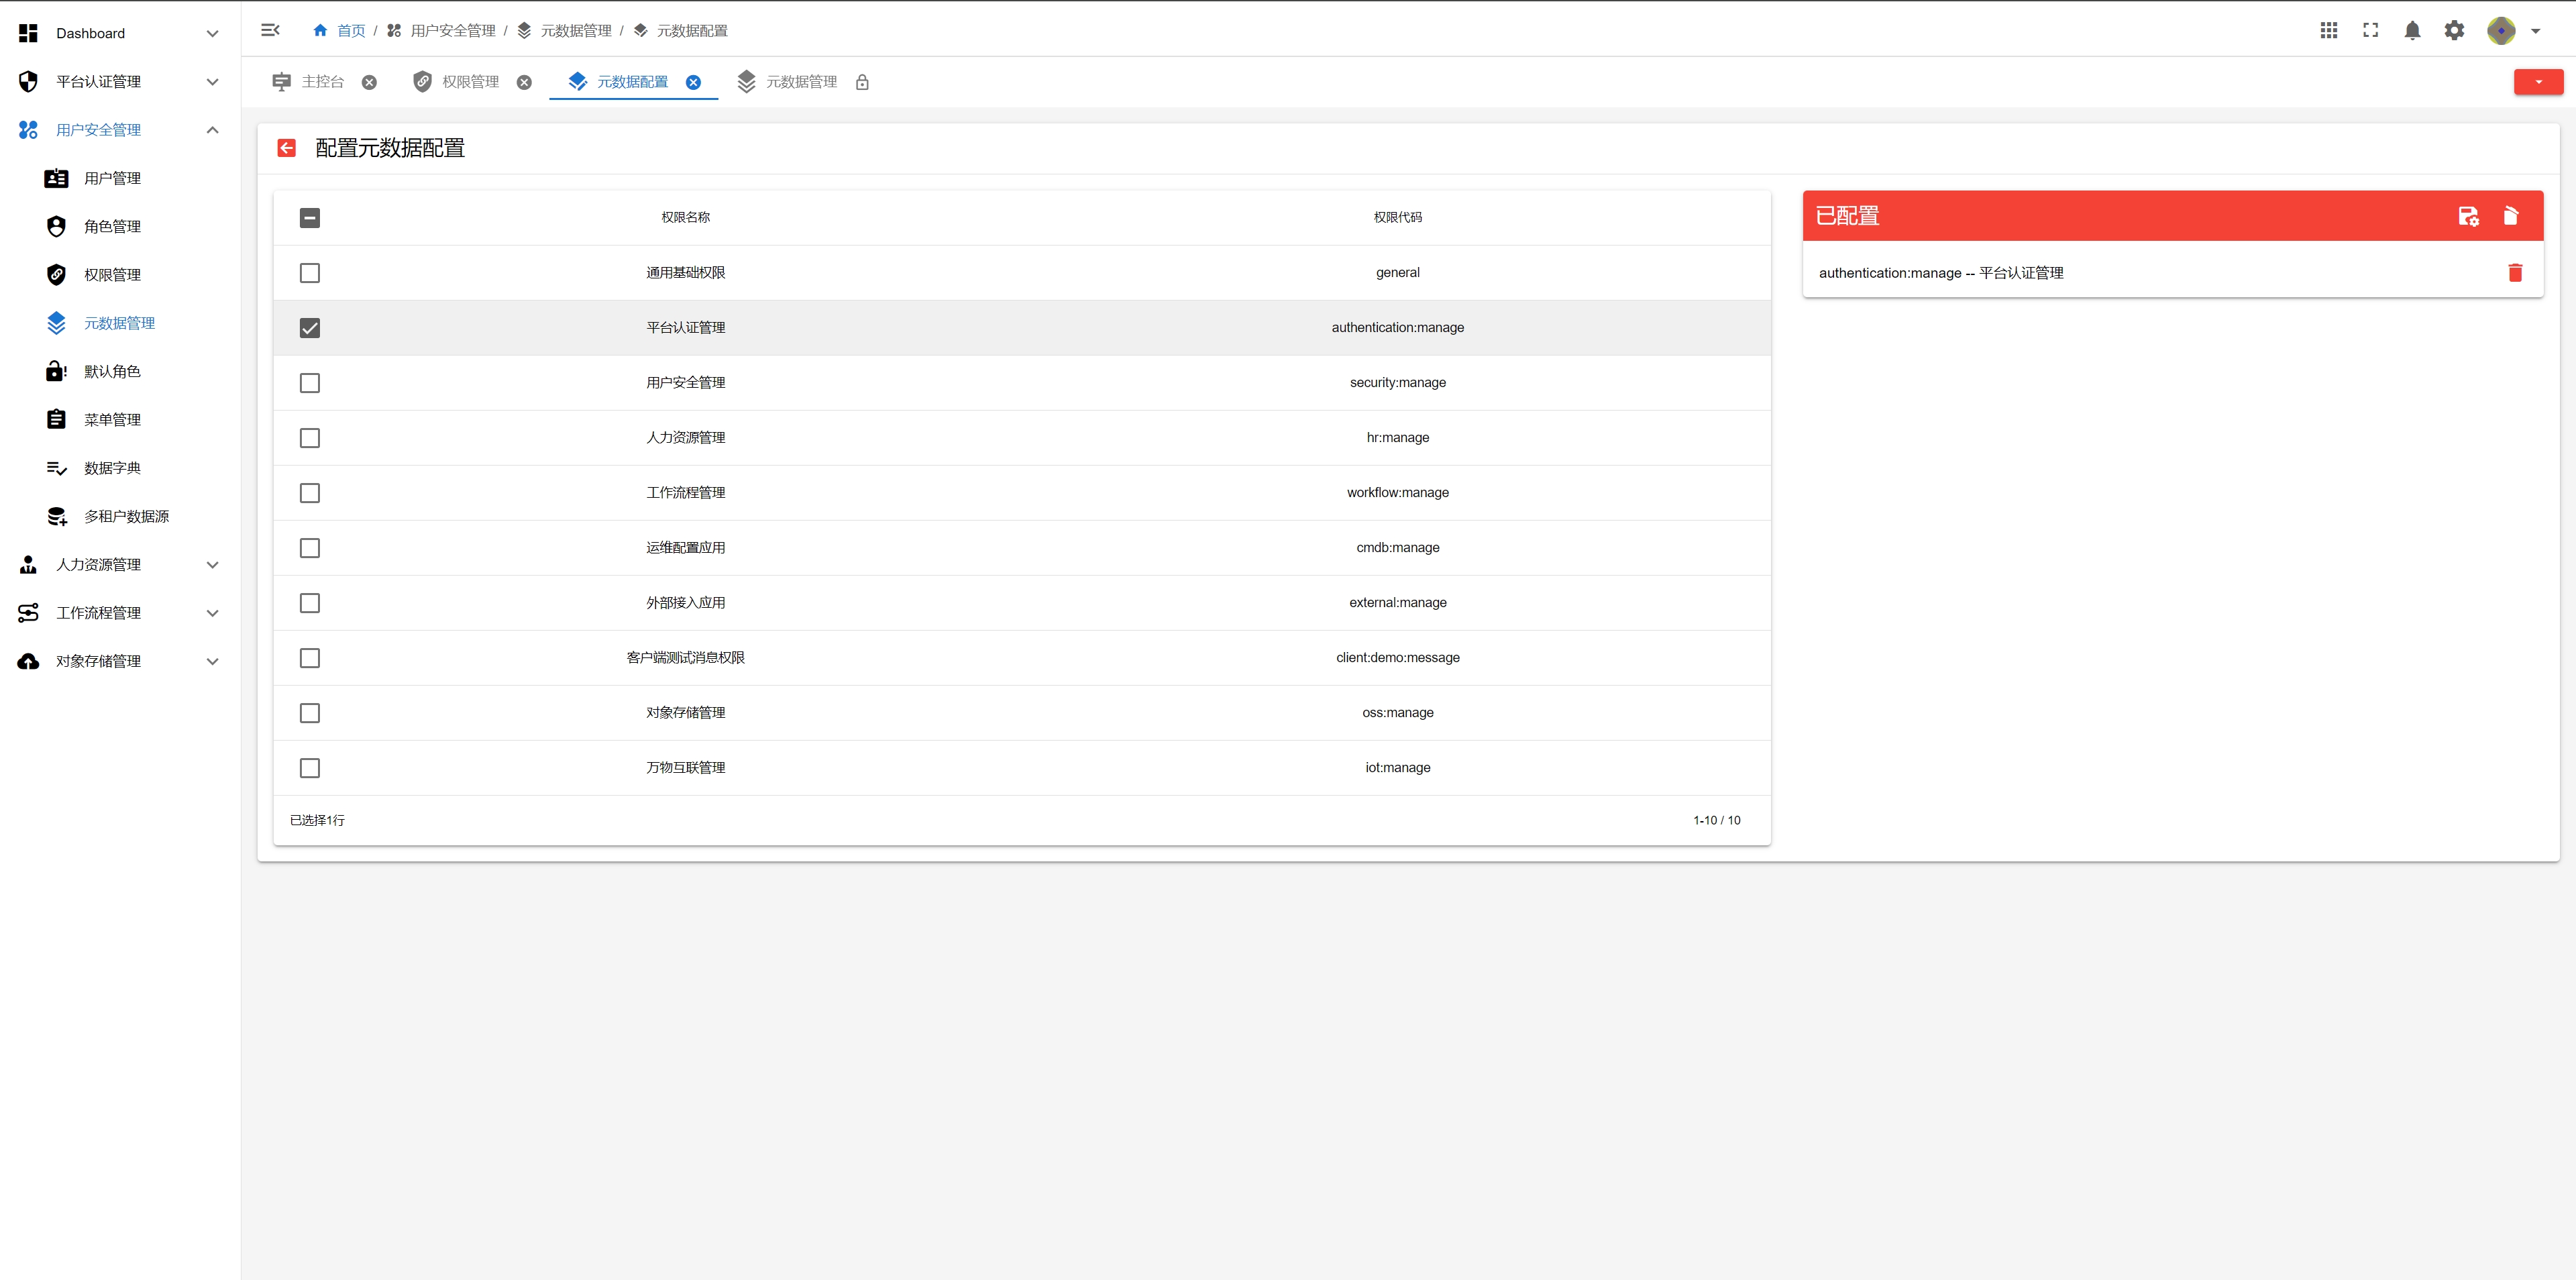This screenshot has width=2576, height=1280.
Task: Collapse sidebar with the menu toggle icon
Action: click(x=270, y=30)
